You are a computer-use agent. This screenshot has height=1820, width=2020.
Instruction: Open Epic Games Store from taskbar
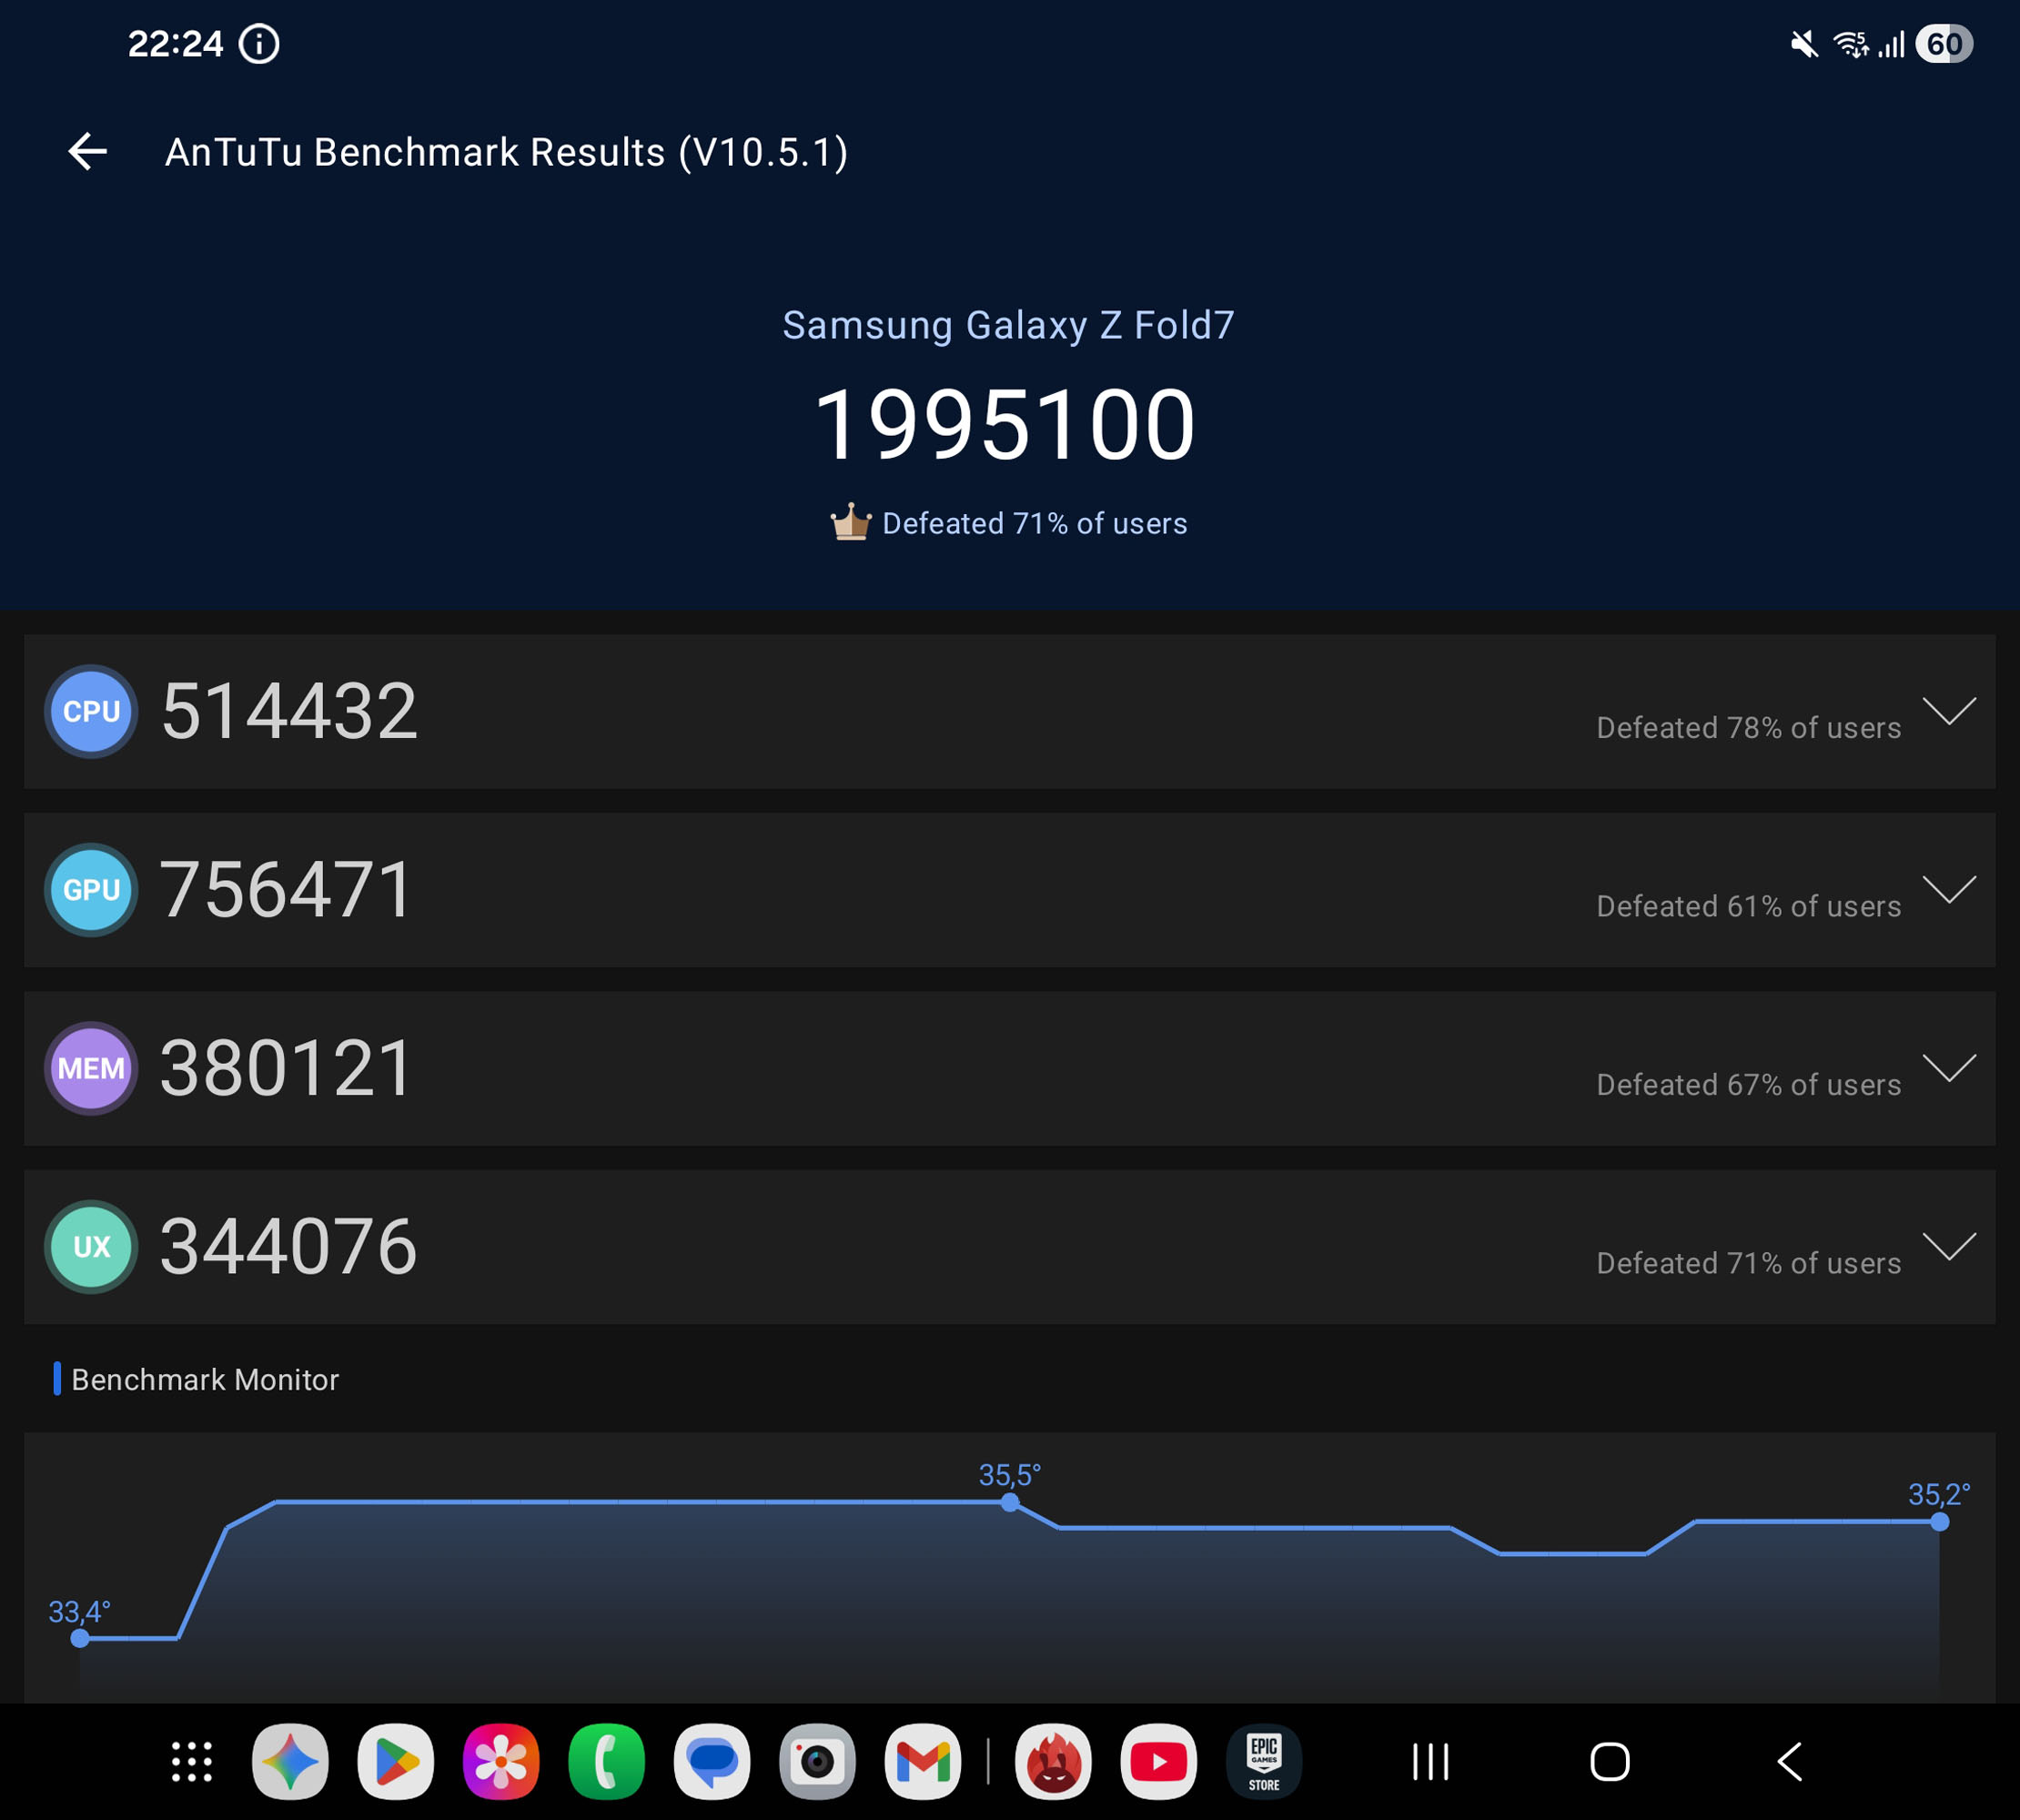point(1264,1762)
